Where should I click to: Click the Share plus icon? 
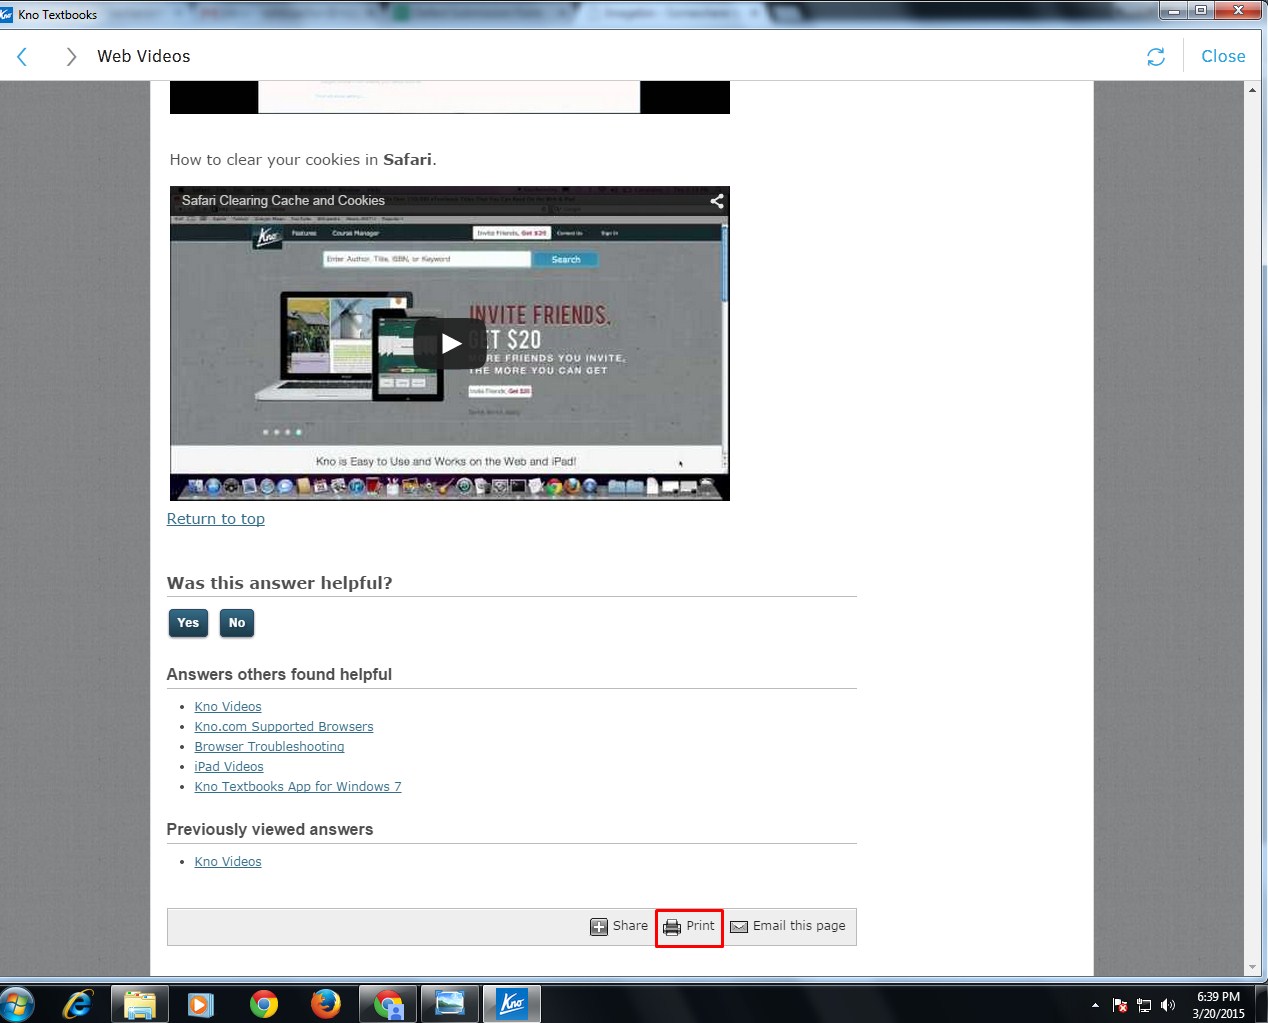[x=599, y=927]
